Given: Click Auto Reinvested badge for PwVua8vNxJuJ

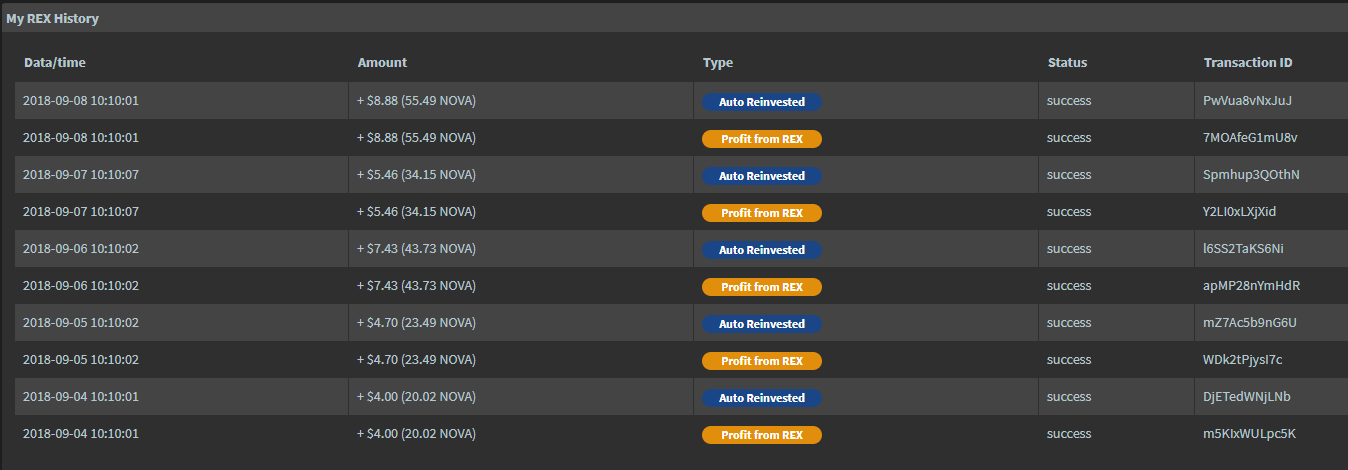Looking at the screenshot, I should tap(761, 102).
